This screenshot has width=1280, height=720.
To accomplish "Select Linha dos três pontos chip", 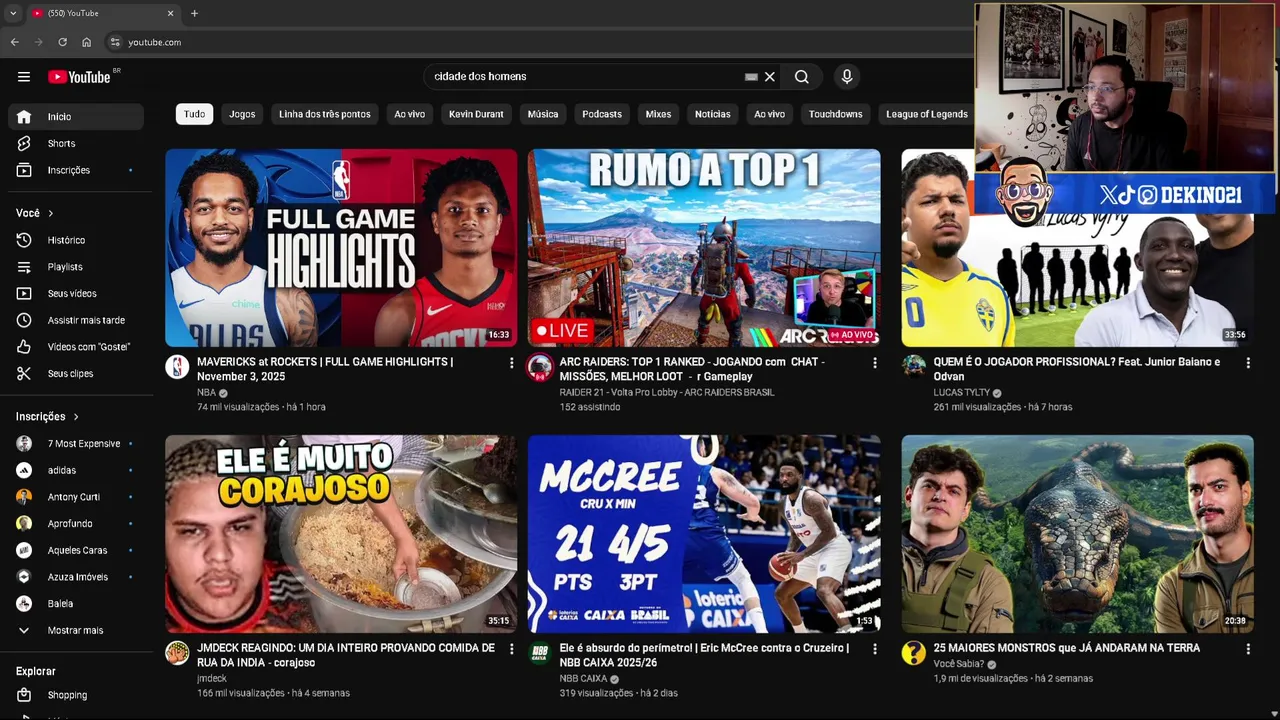I will [325, 114].
